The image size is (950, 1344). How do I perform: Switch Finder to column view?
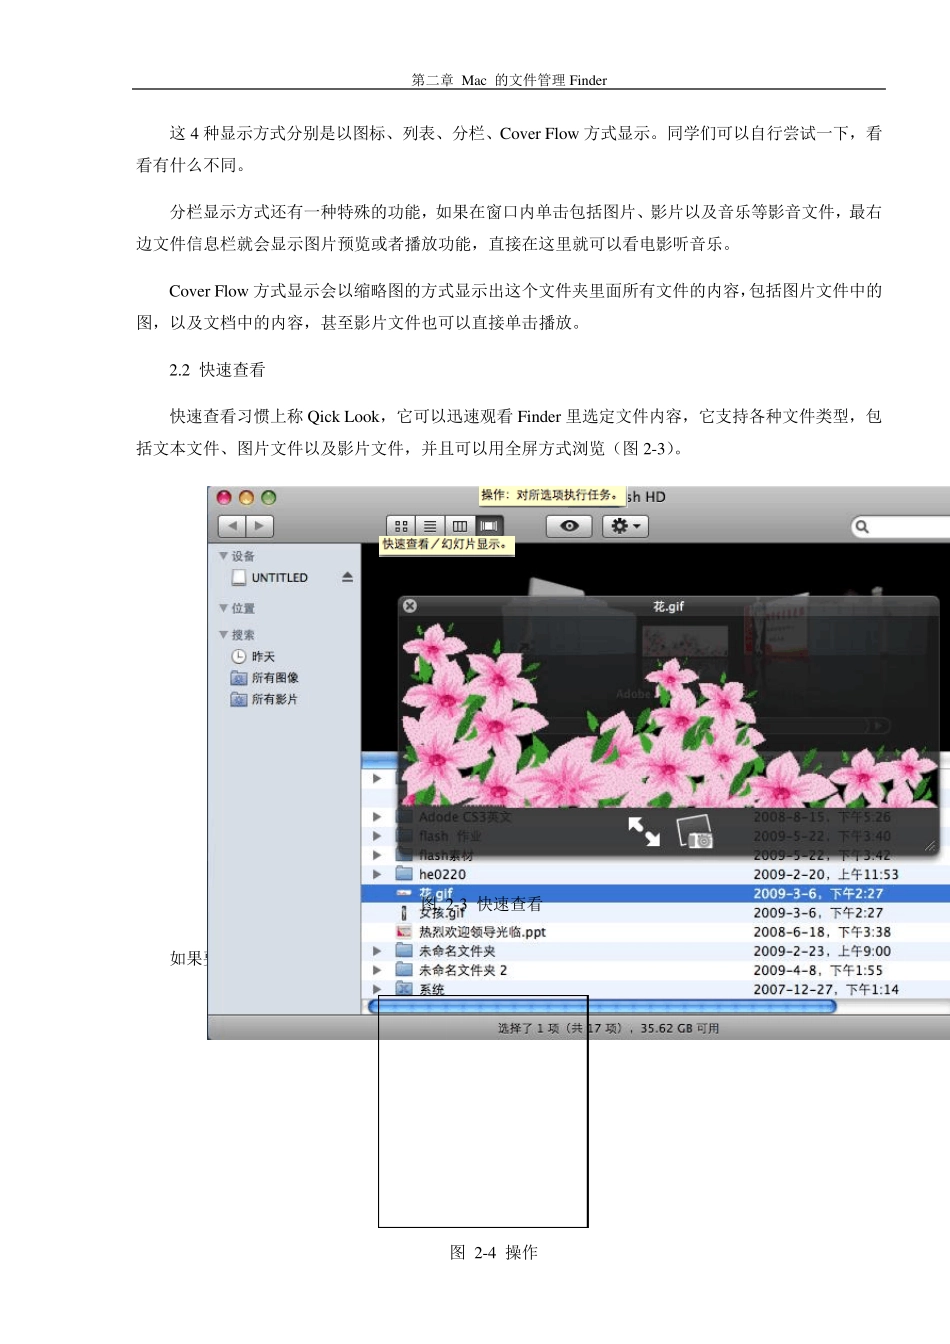[460, 526]
